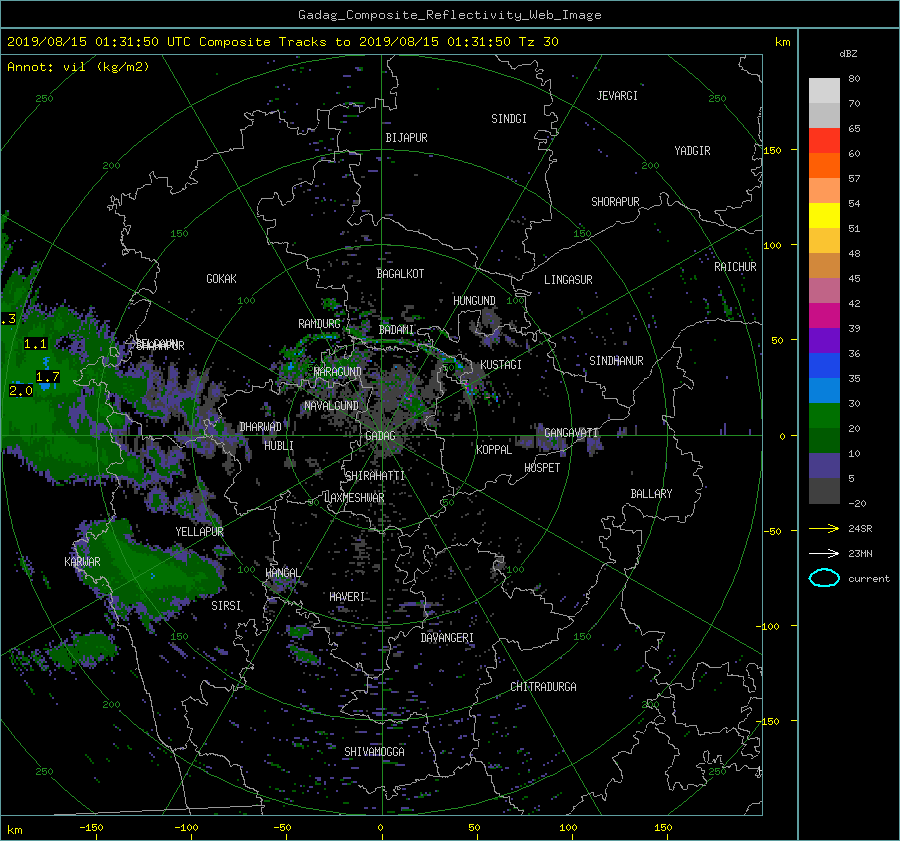Viewport: 900px width, 841px height.
Task: Click the HUNGUND label
Action: pyautogui.click(x=474, y=301)
